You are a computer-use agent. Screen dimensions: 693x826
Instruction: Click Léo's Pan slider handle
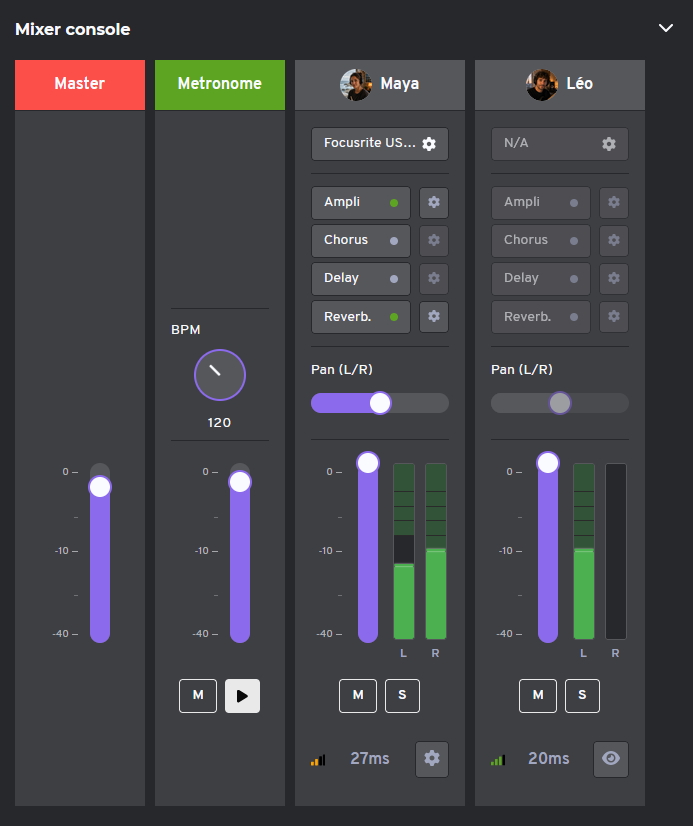pyautogui.click(x=560, y=403)
